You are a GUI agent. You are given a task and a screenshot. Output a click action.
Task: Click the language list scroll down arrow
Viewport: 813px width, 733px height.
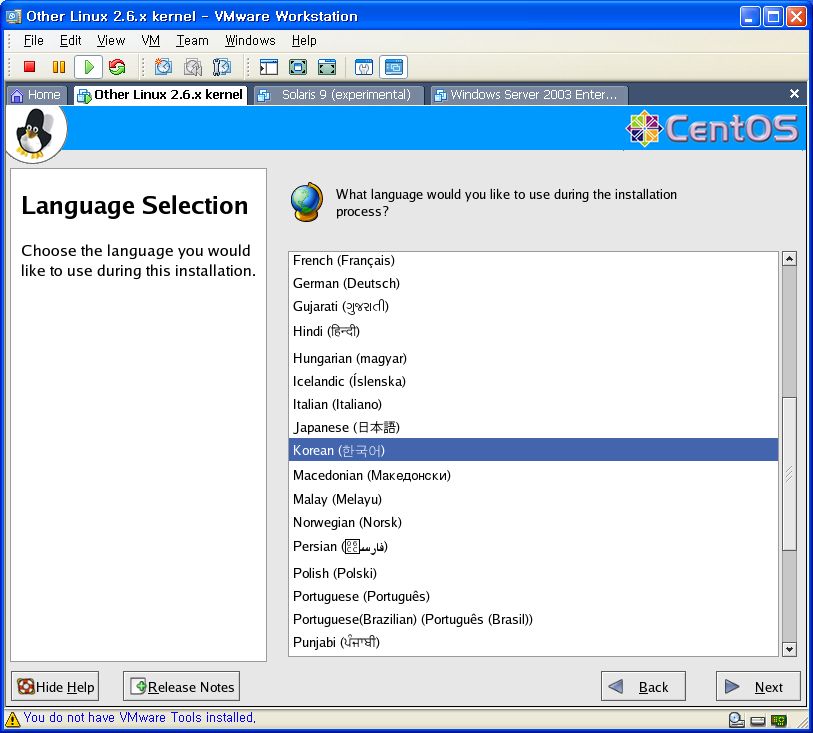point(788,648)
